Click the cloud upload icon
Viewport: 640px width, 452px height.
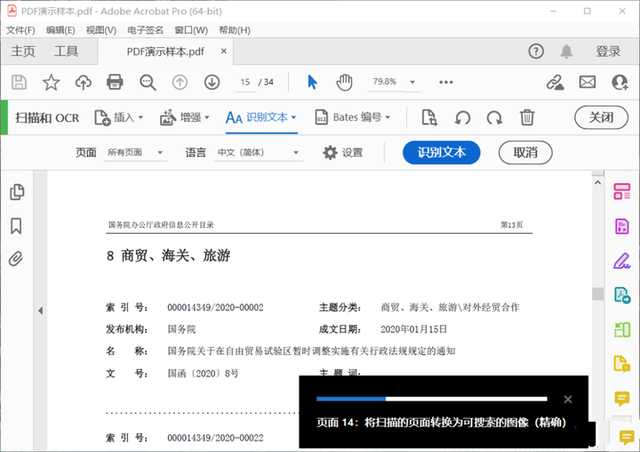[x=83, y=82]
